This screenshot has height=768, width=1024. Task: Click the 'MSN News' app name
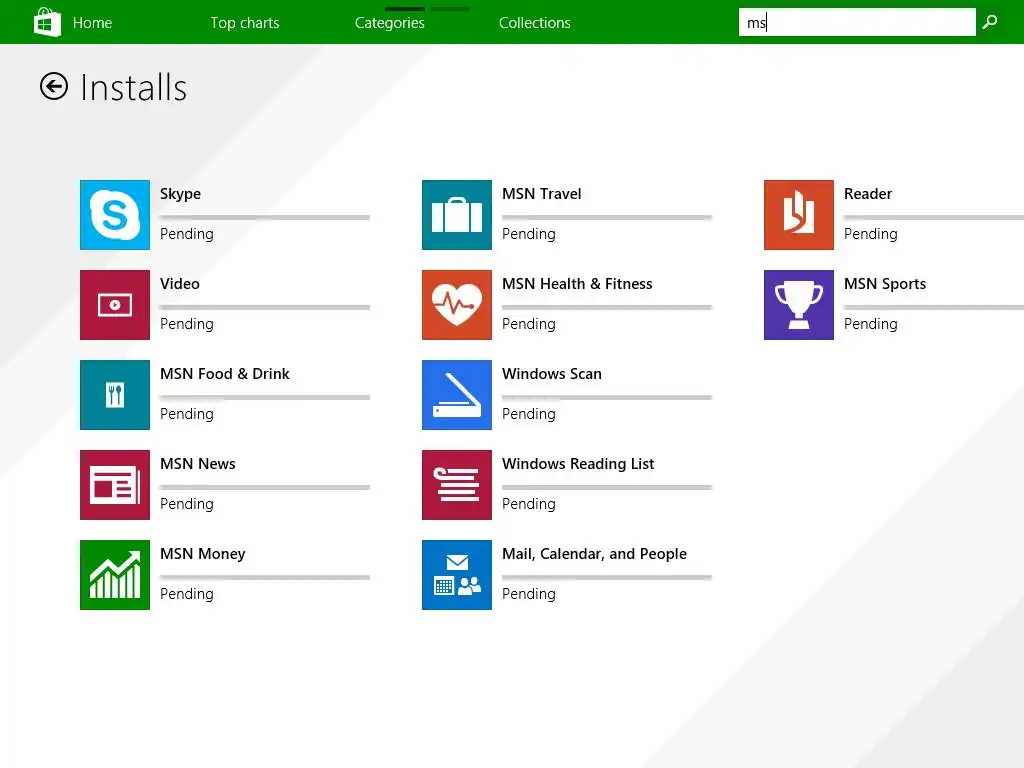(198, 464)
